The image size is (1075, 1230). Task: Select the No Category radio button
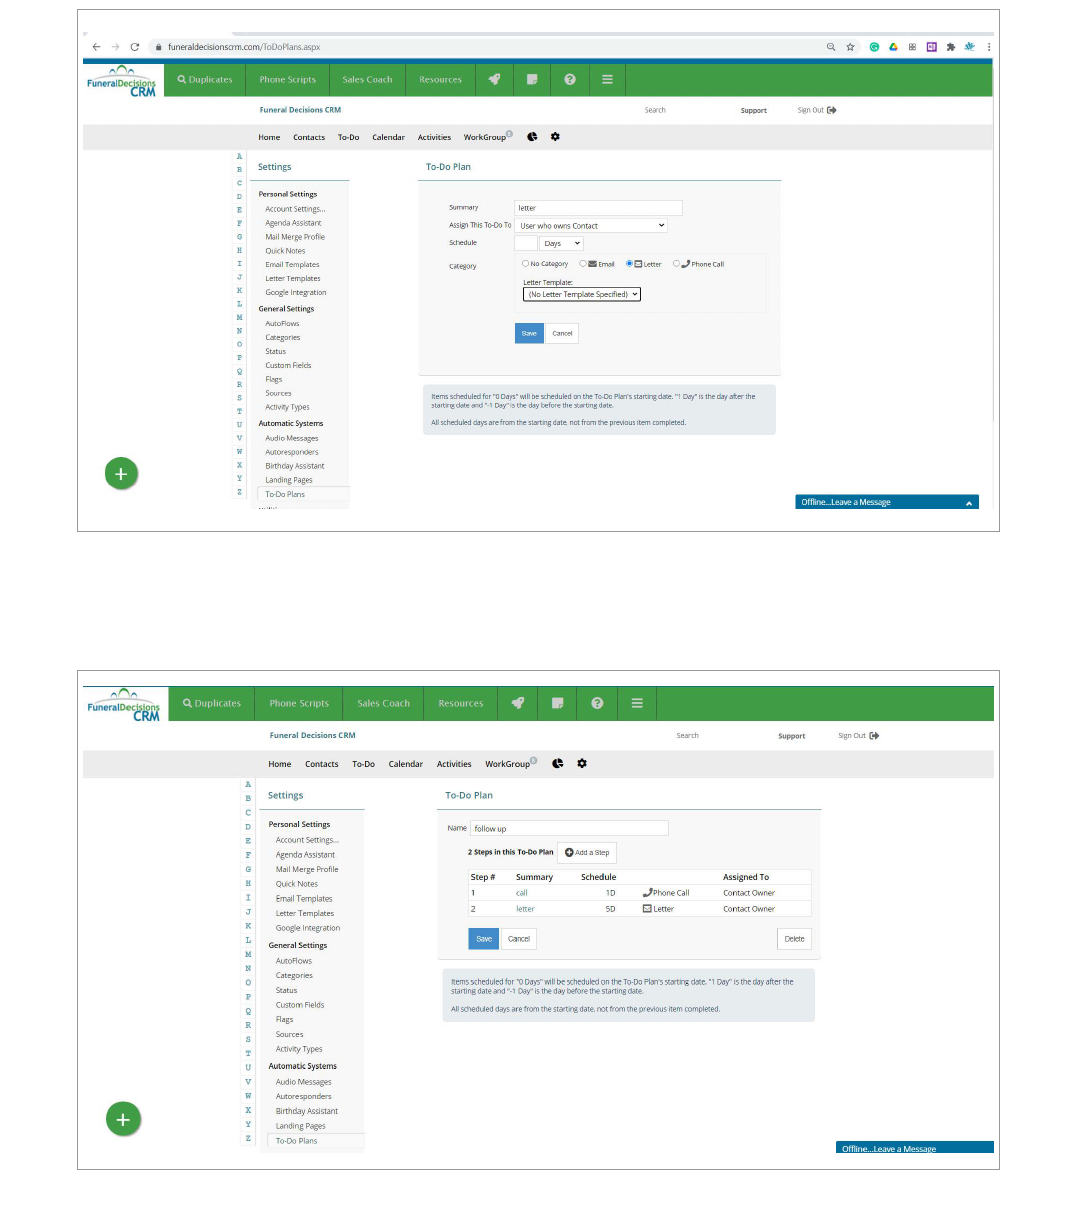526,264
